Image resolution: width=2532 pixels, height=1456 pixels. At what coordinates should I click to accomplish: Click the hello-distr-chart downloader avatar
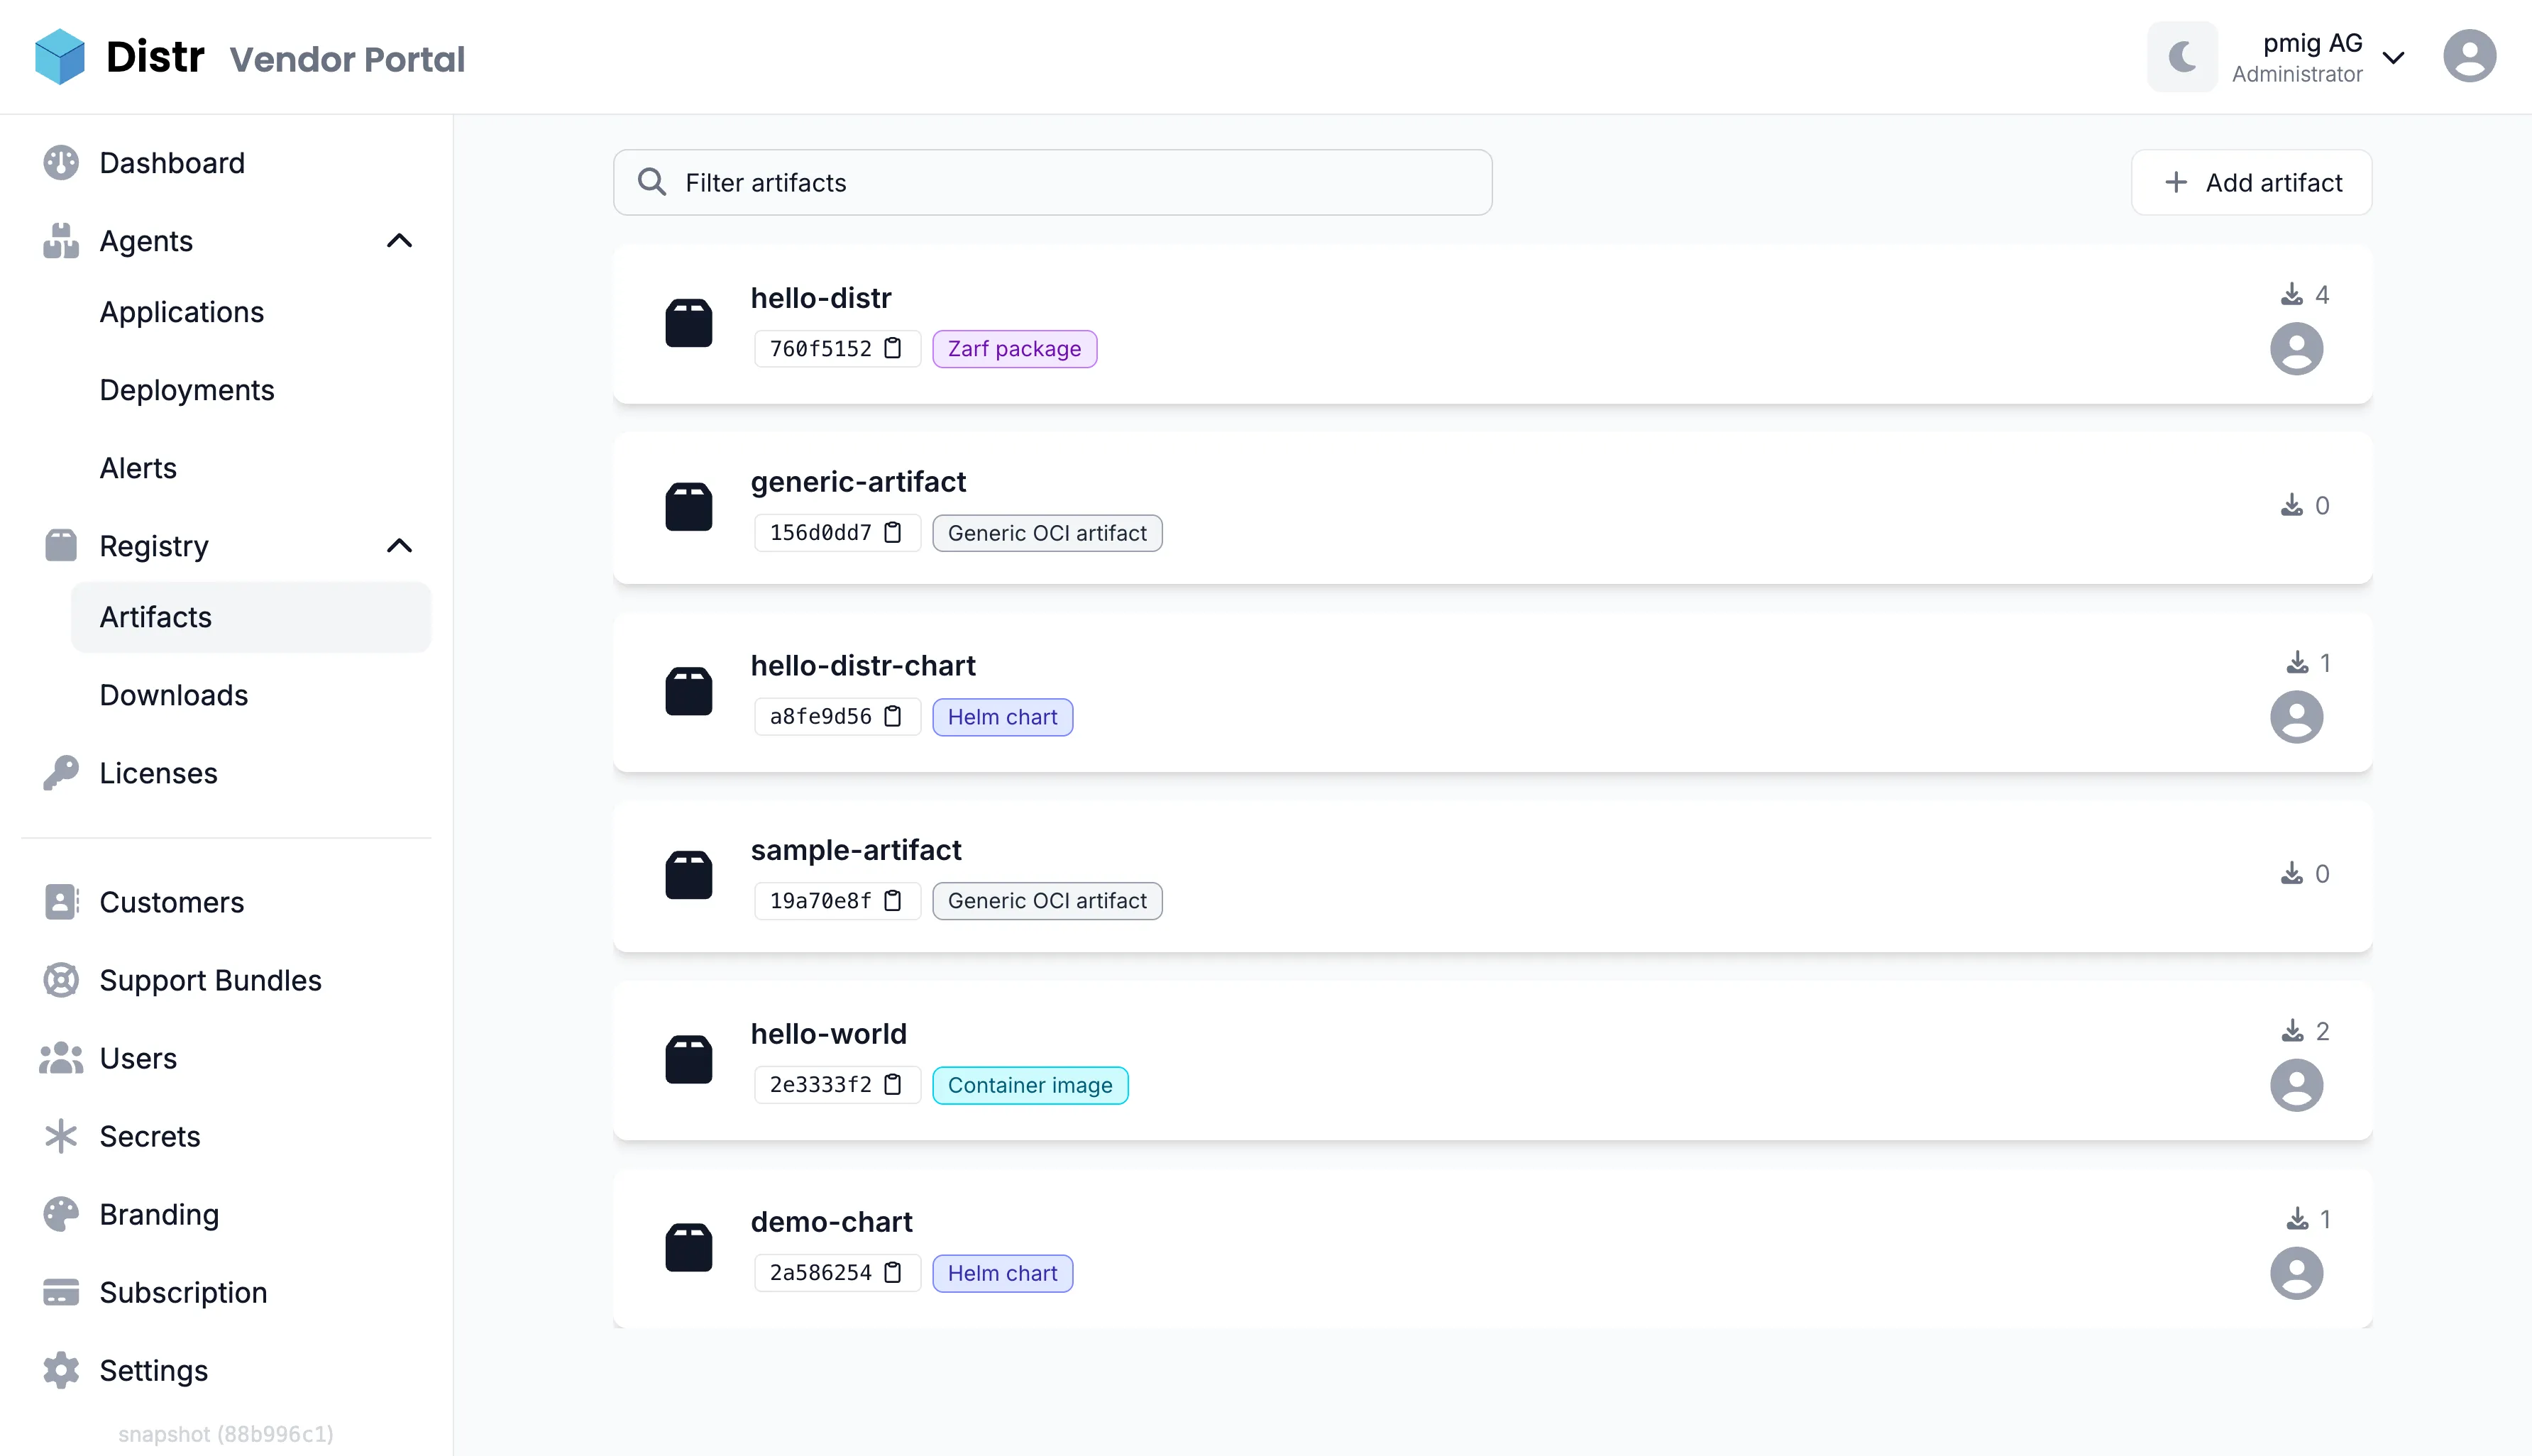[2296, 717]
